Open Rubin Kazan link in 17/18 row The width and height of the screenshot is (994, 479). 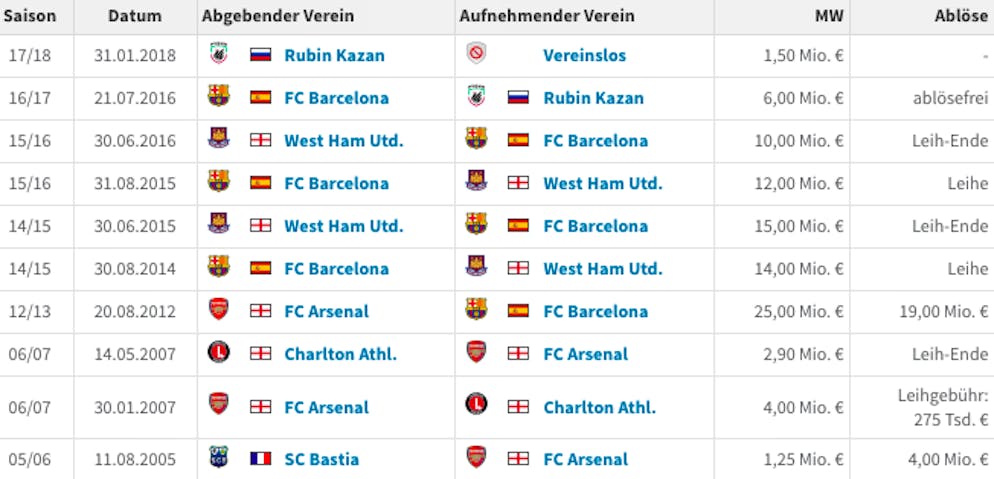334,55
